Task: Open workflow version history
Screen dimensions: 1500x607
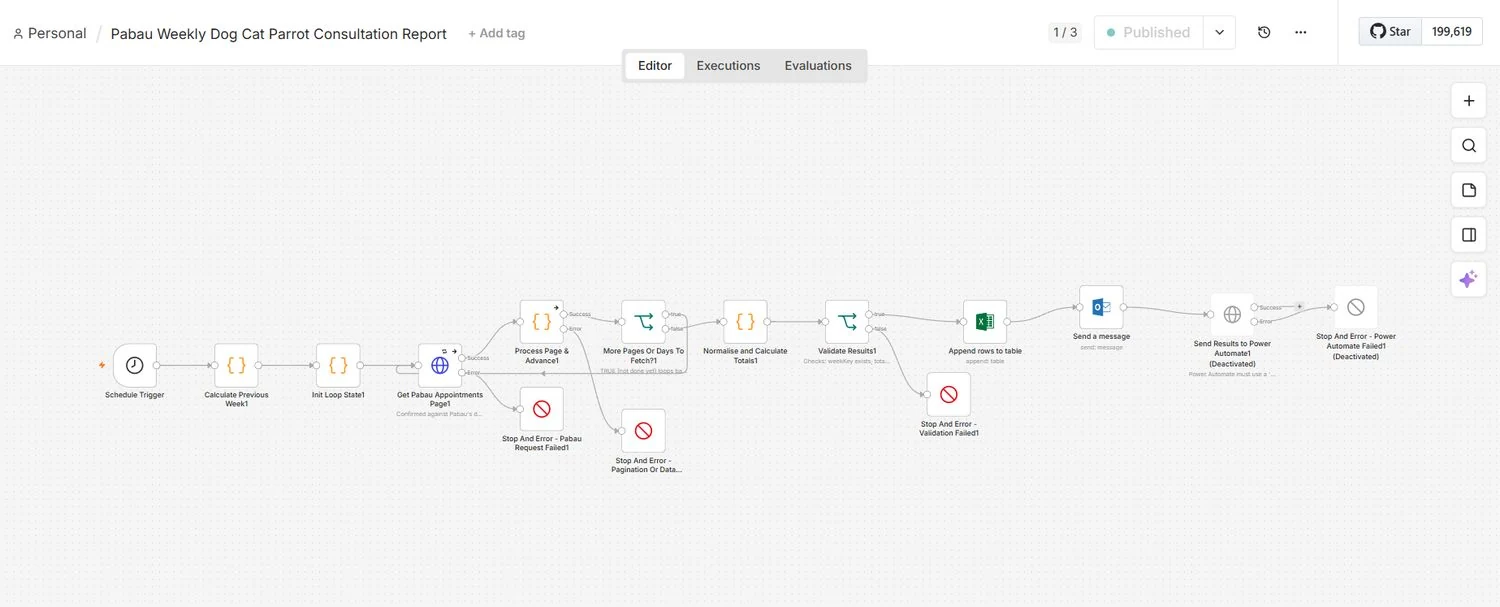Action: (x=1264, y=32)
